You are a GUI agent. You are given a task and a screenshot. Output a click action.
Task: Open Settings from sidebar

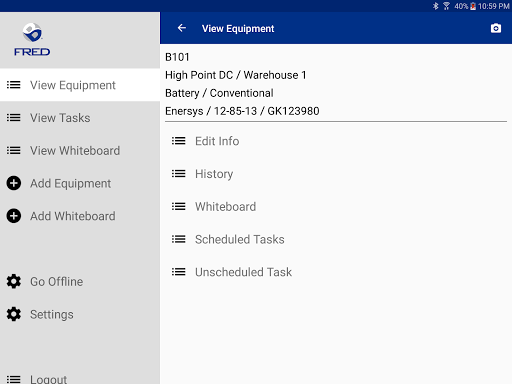click(x=80, y=314)
